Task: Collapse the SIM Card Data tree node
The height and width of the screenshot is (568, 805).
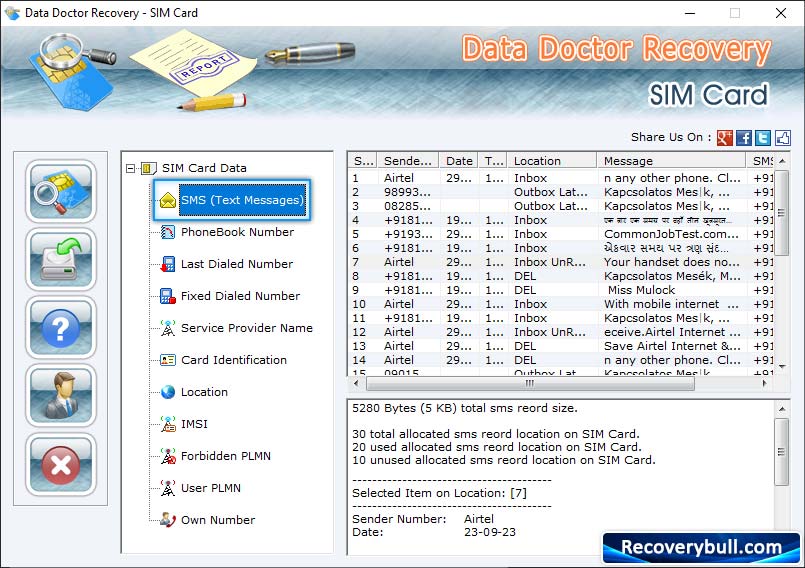Action: point(130,168)
